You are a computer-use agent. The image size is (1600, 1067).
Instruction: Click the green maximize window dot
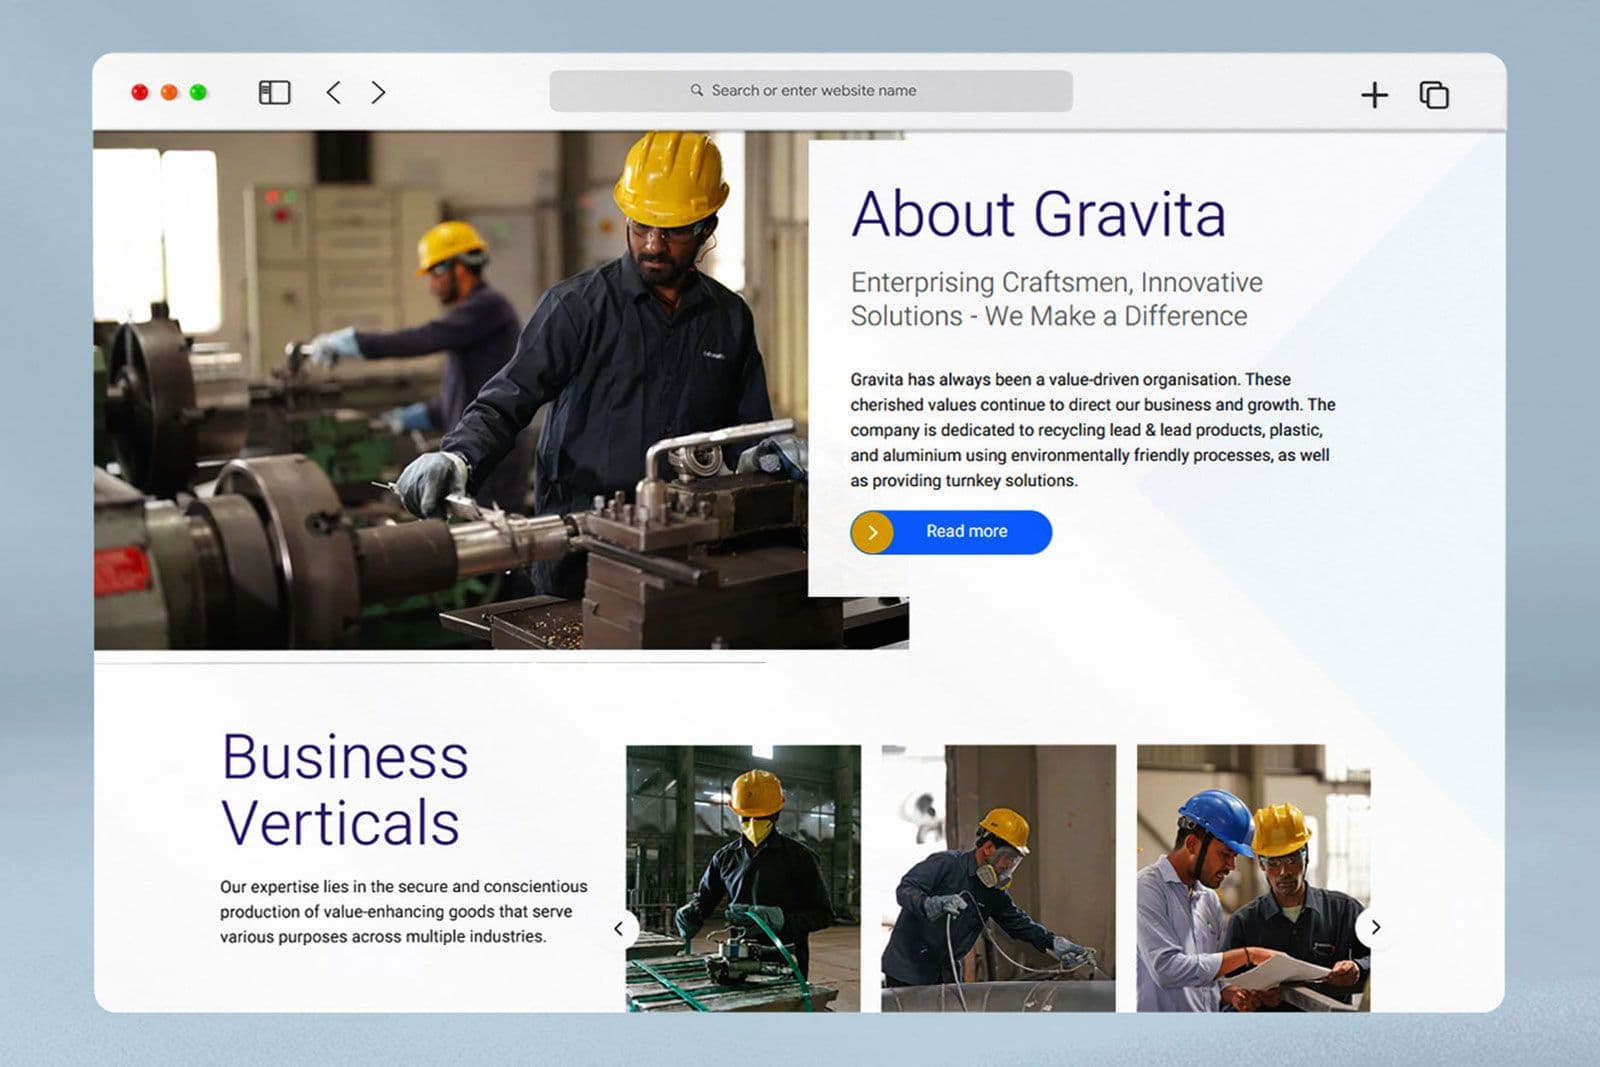click(x=198, y=92)
